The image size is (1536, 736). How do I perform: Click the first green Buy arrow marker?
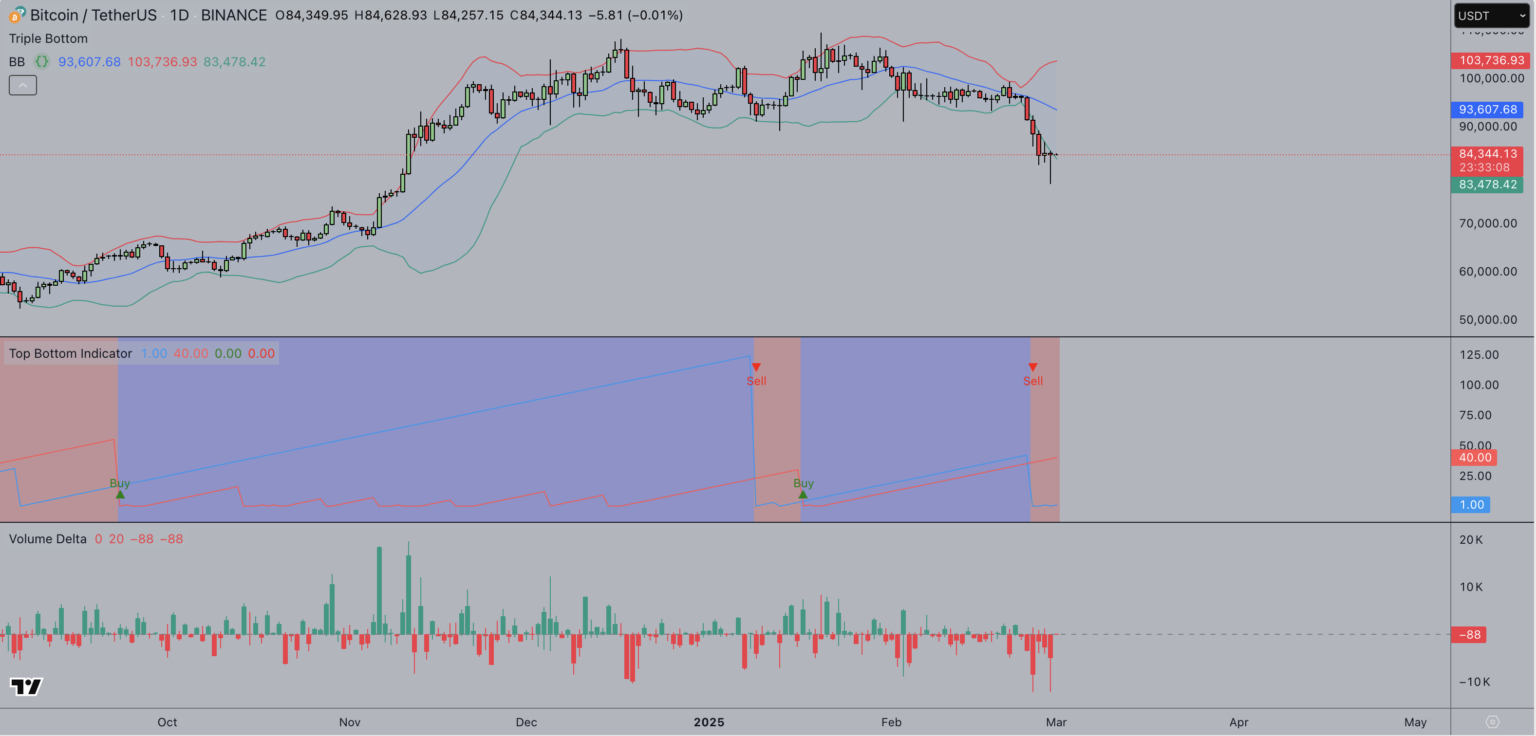[120, 493]
